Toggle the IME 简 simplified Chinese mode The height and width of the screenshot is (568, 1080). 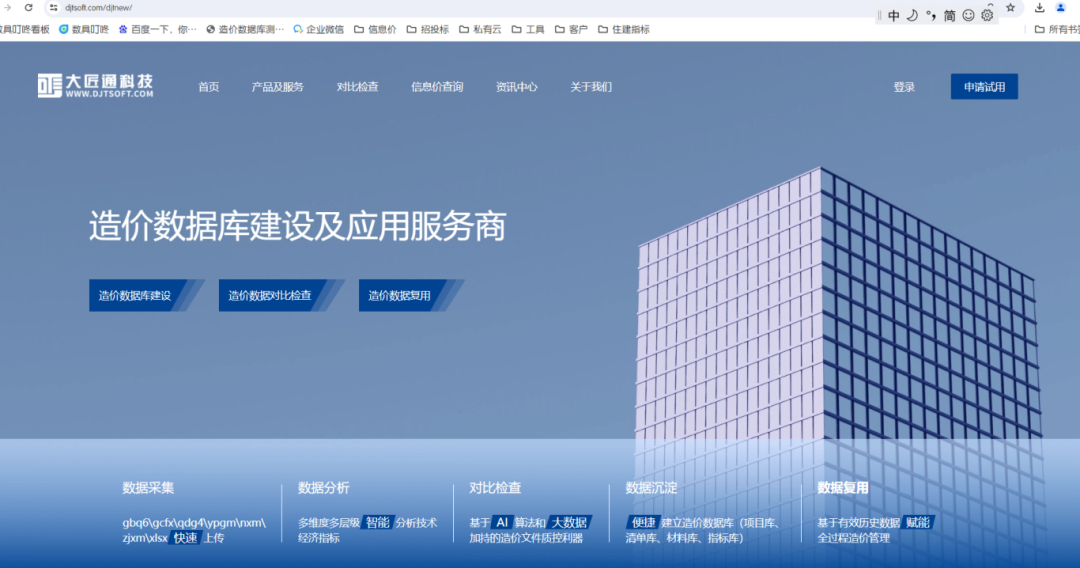(950, 15)
